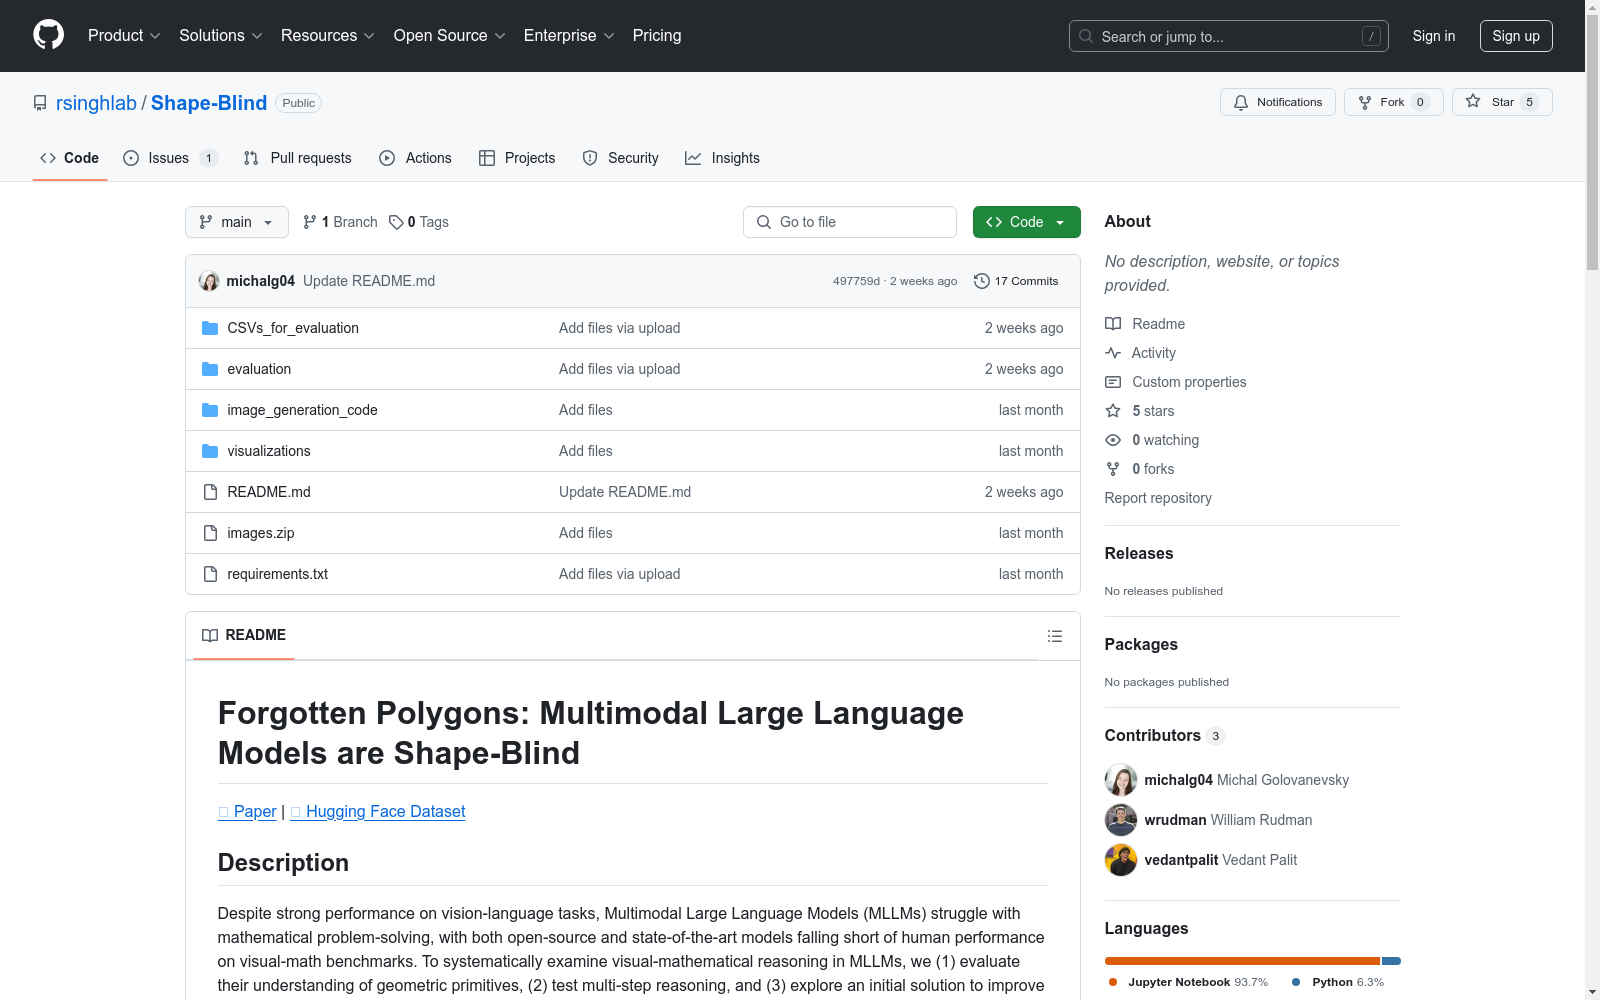1600x1000 pixels.
Task: Click the book icon beside Readme
Action: point(1113,324)
